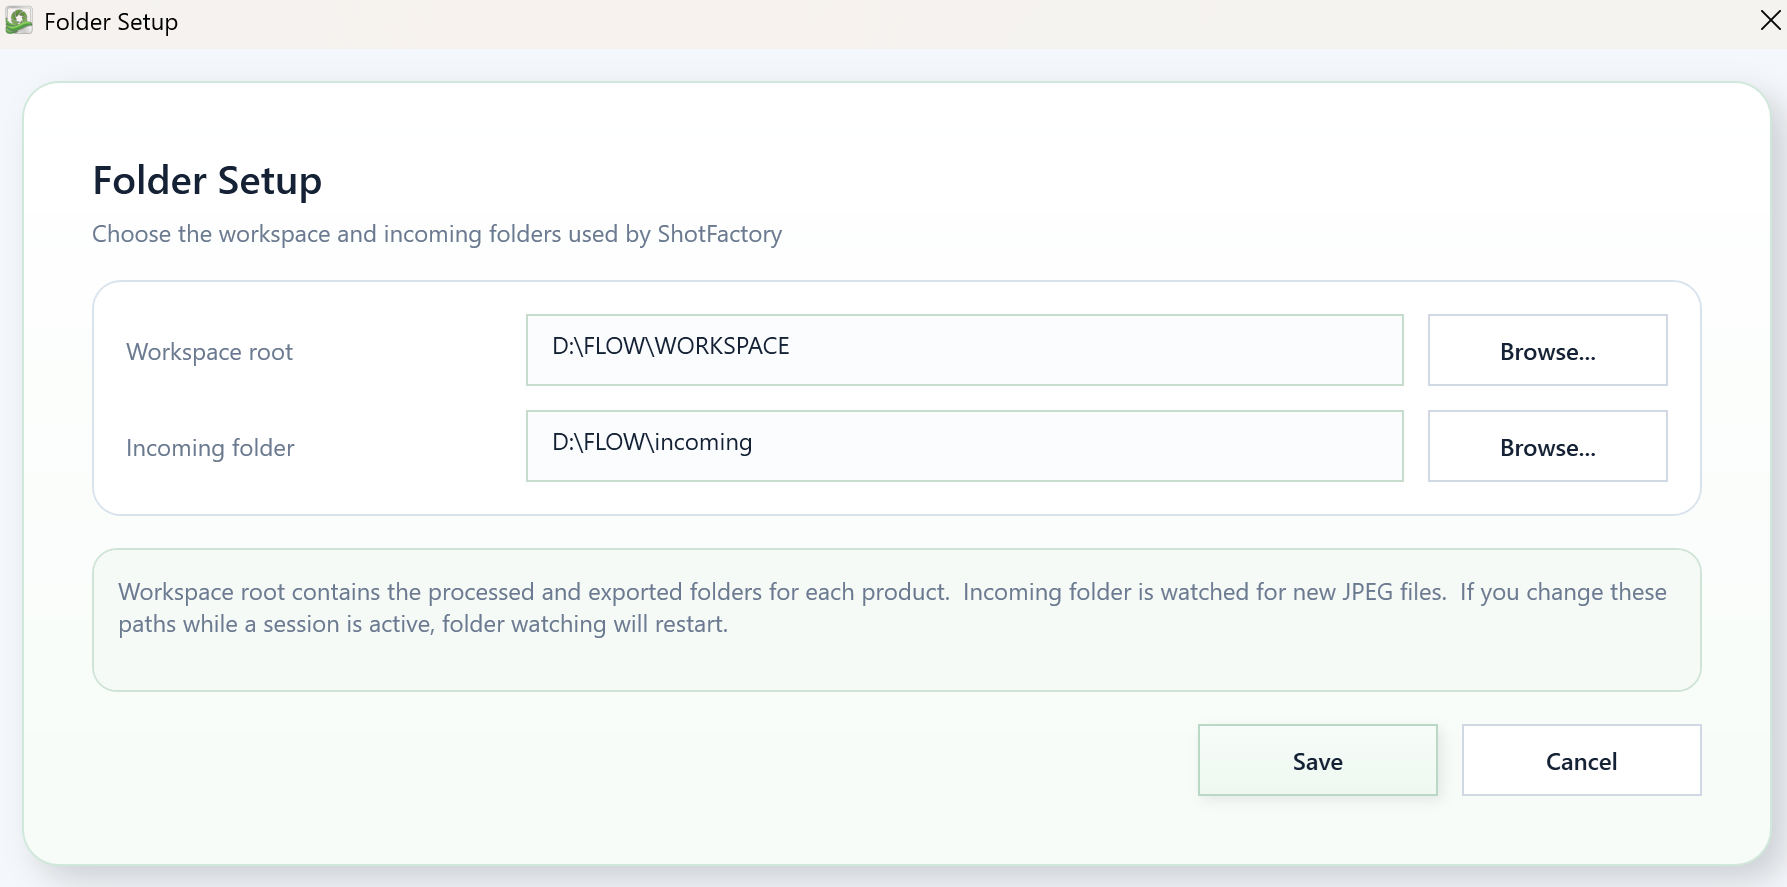Browse for the Incoming folder

(1547, 446)
